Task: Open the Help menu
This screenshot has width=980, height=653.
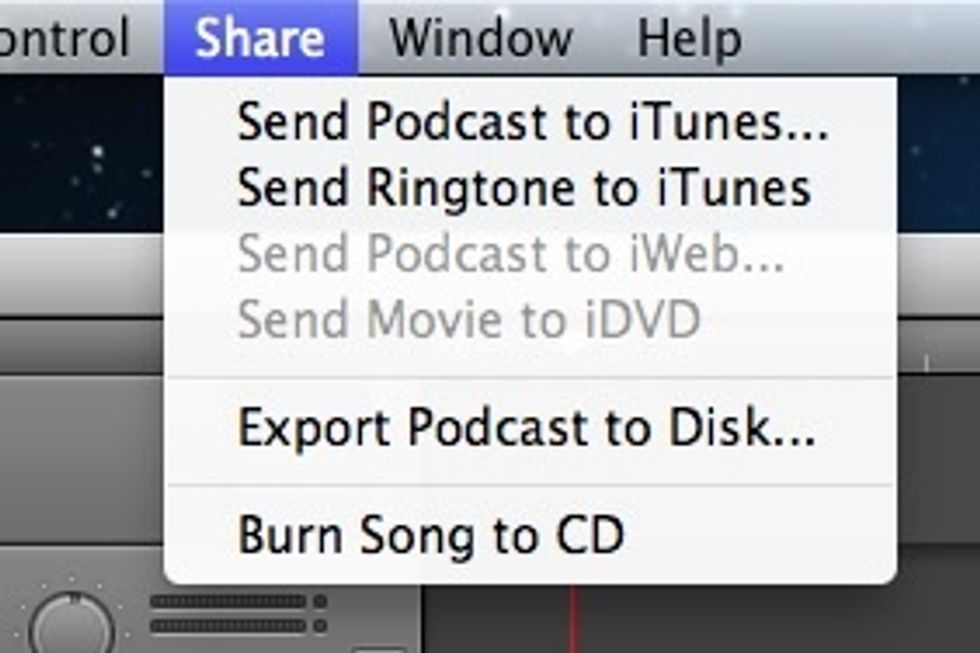Action: click(689, 39)
